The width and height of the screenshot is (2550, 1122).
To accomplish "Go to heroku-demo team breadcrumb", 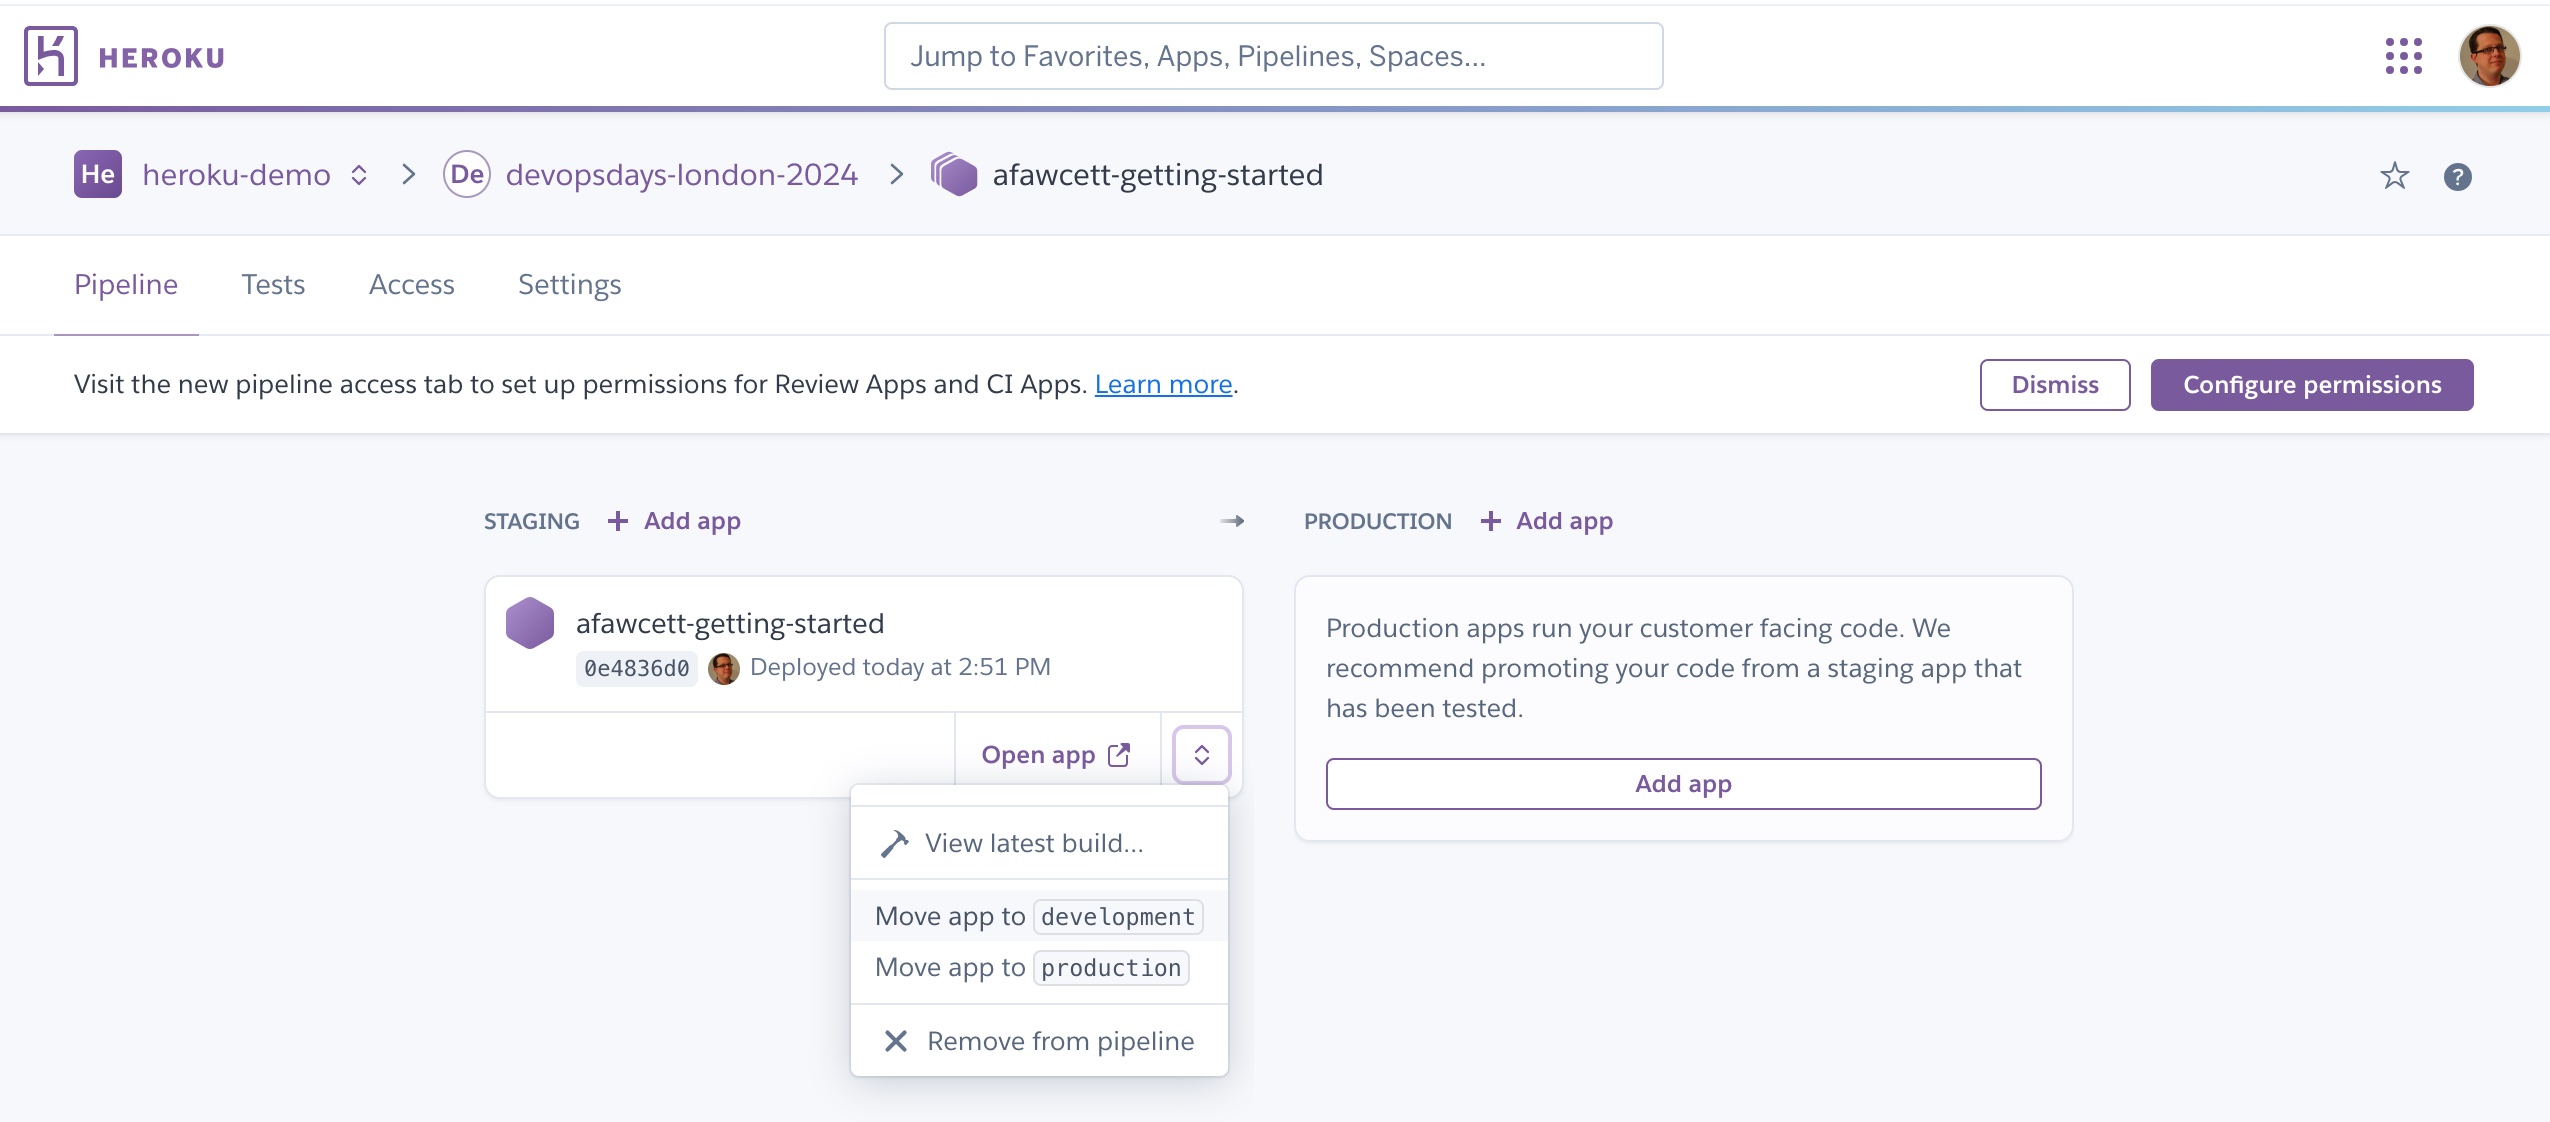I will coord(236,175).
